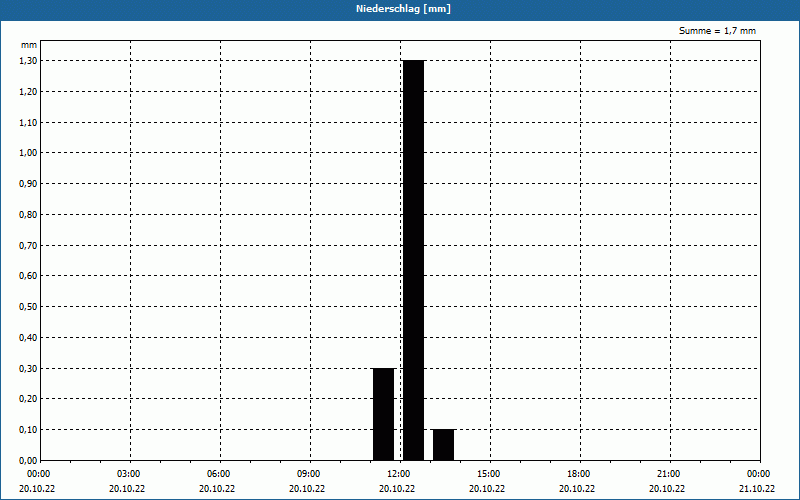This screenshot has width=800, height=500.
Task: Click the 1,00 y-axis label
Action: 28,153
